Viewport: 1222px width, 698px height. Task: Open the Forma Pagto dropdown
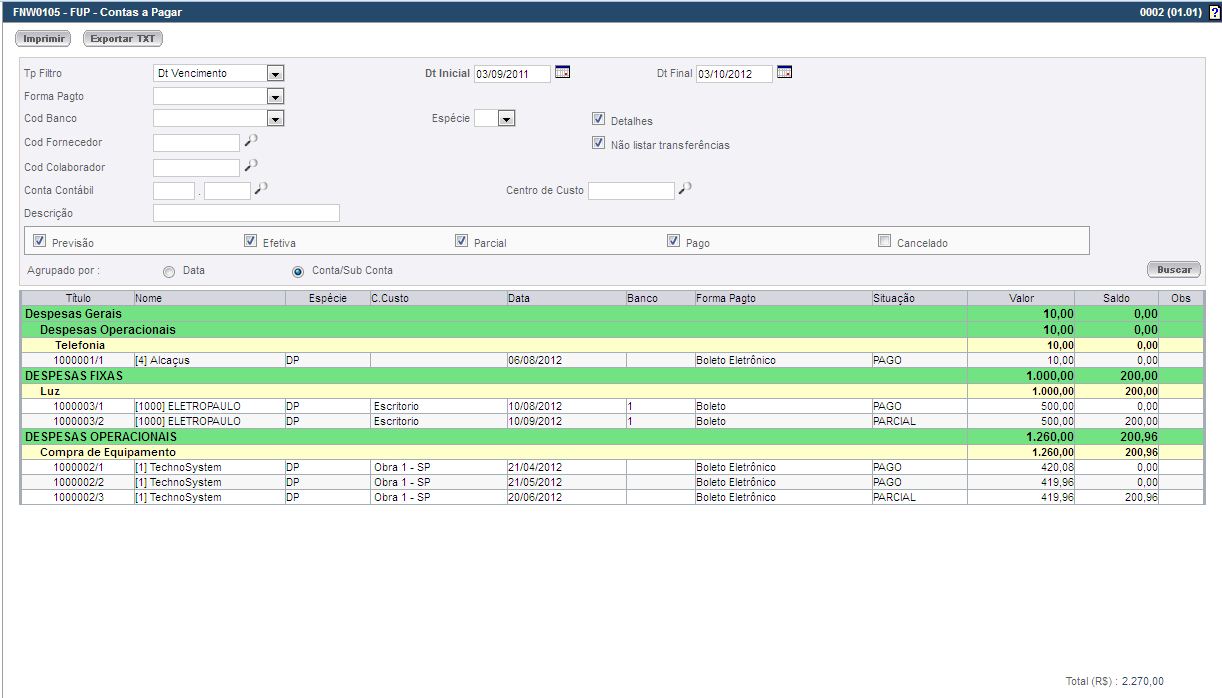(x=275, y=96)
